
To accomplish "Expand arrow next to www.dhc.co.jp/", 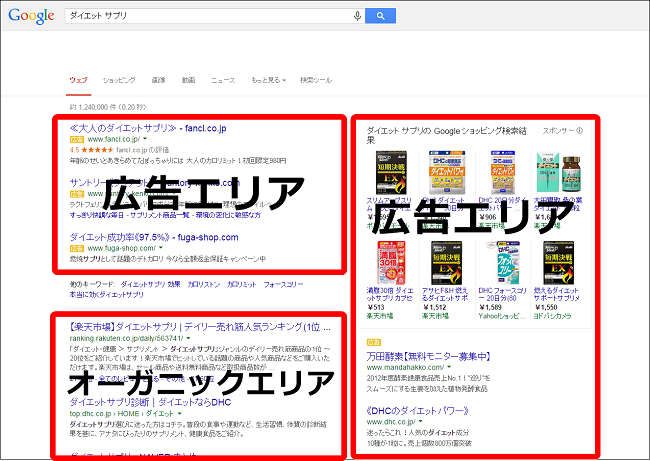I will [x=420, y=422].
